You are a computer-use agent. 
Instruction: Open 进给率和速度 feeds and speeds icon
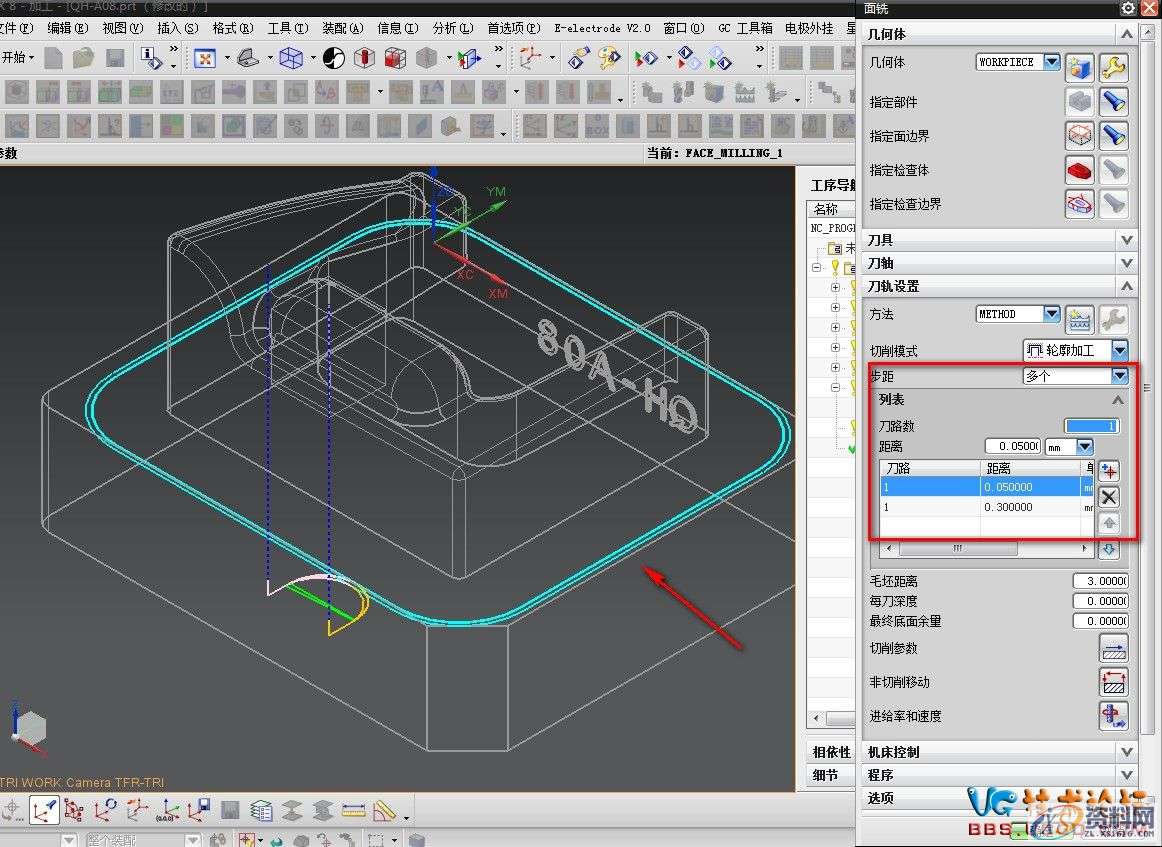tap(1113, 716)
